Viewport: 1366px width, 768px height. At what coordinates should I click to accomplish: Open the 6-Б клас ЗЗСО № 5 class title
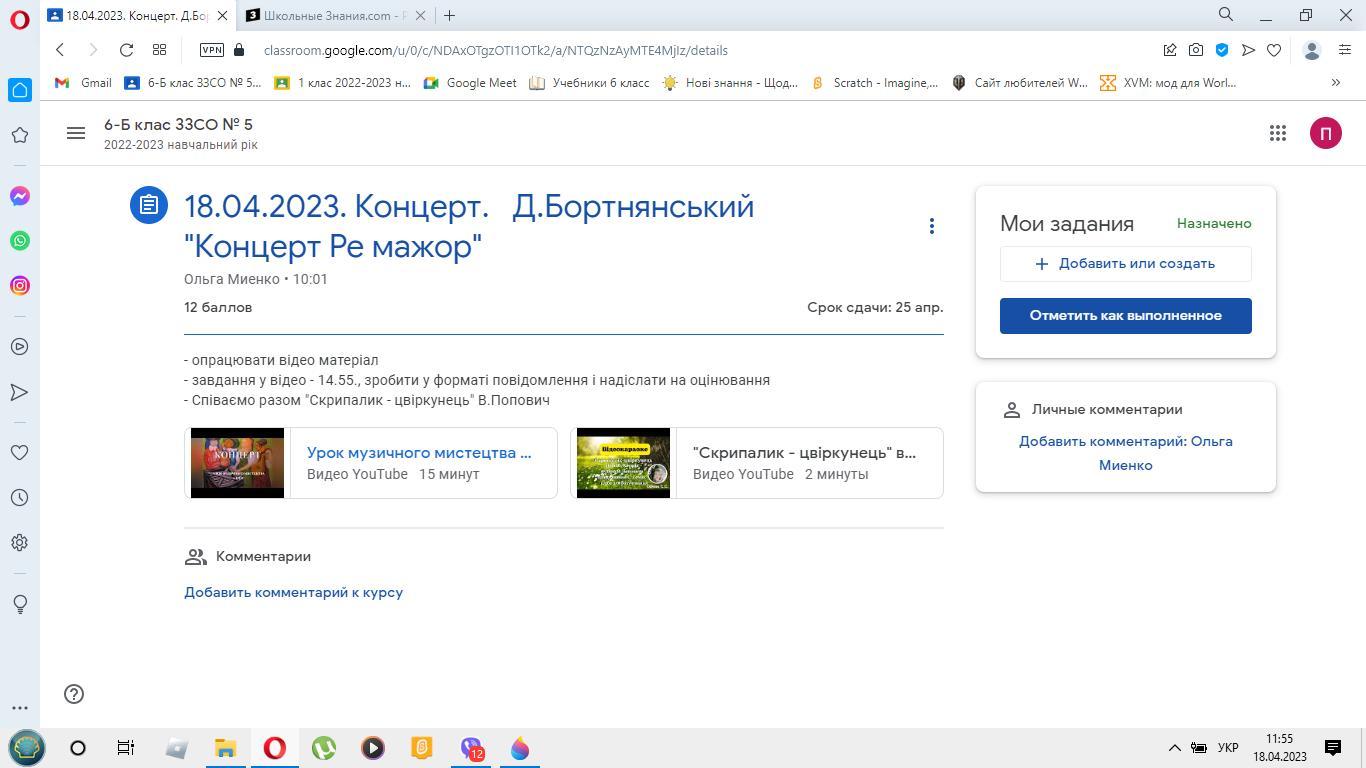click(178, 125)
